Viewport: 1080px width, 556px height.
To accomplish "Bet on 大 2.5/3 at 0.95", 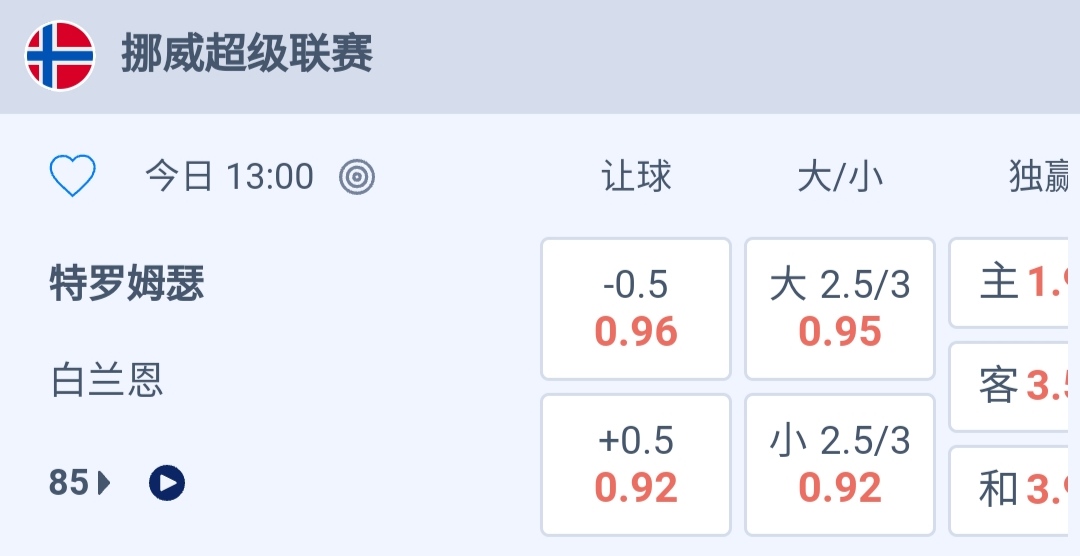I will [x=840, y=309].
